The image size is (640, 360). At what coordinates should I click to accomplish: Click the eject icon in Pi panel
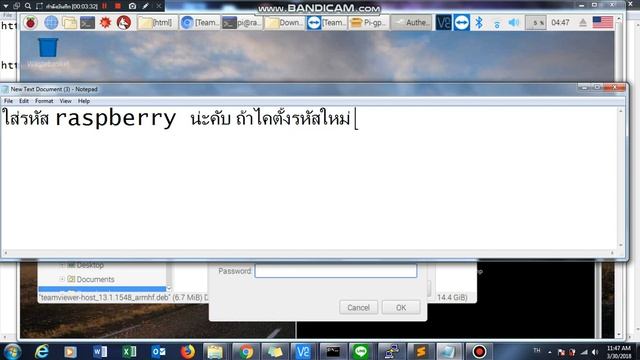tap(582, 23)
